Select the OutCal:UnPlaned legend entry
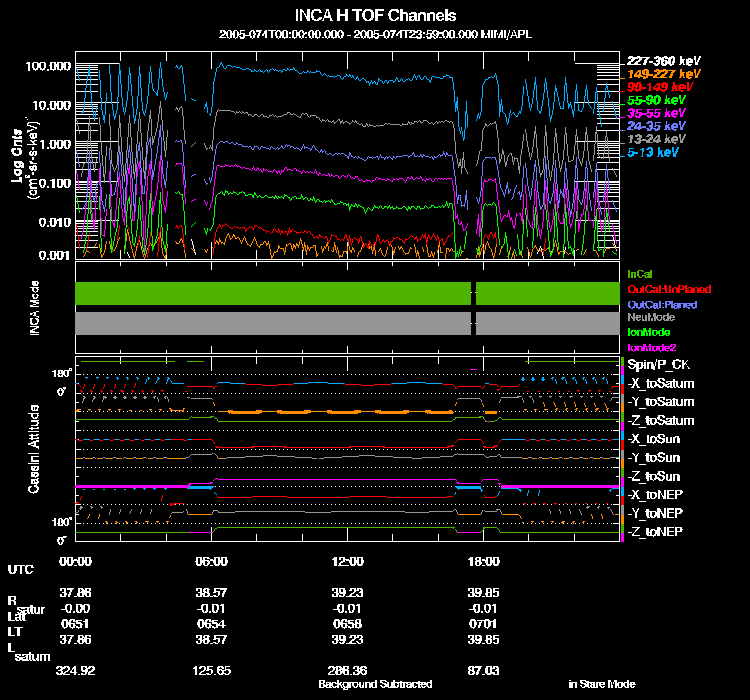This screenshot has width=750, height=700. point(669,289)
